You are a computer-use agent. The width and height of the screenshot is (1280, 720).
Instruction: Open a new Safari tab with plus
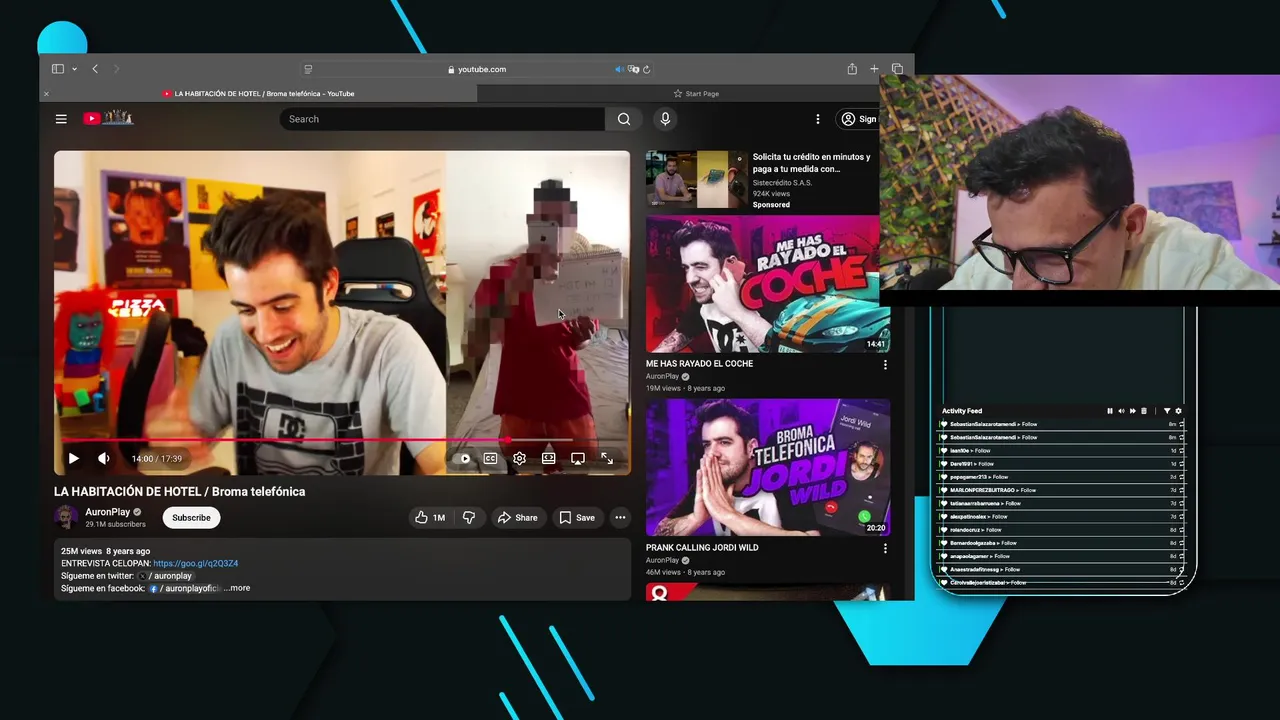874,69
